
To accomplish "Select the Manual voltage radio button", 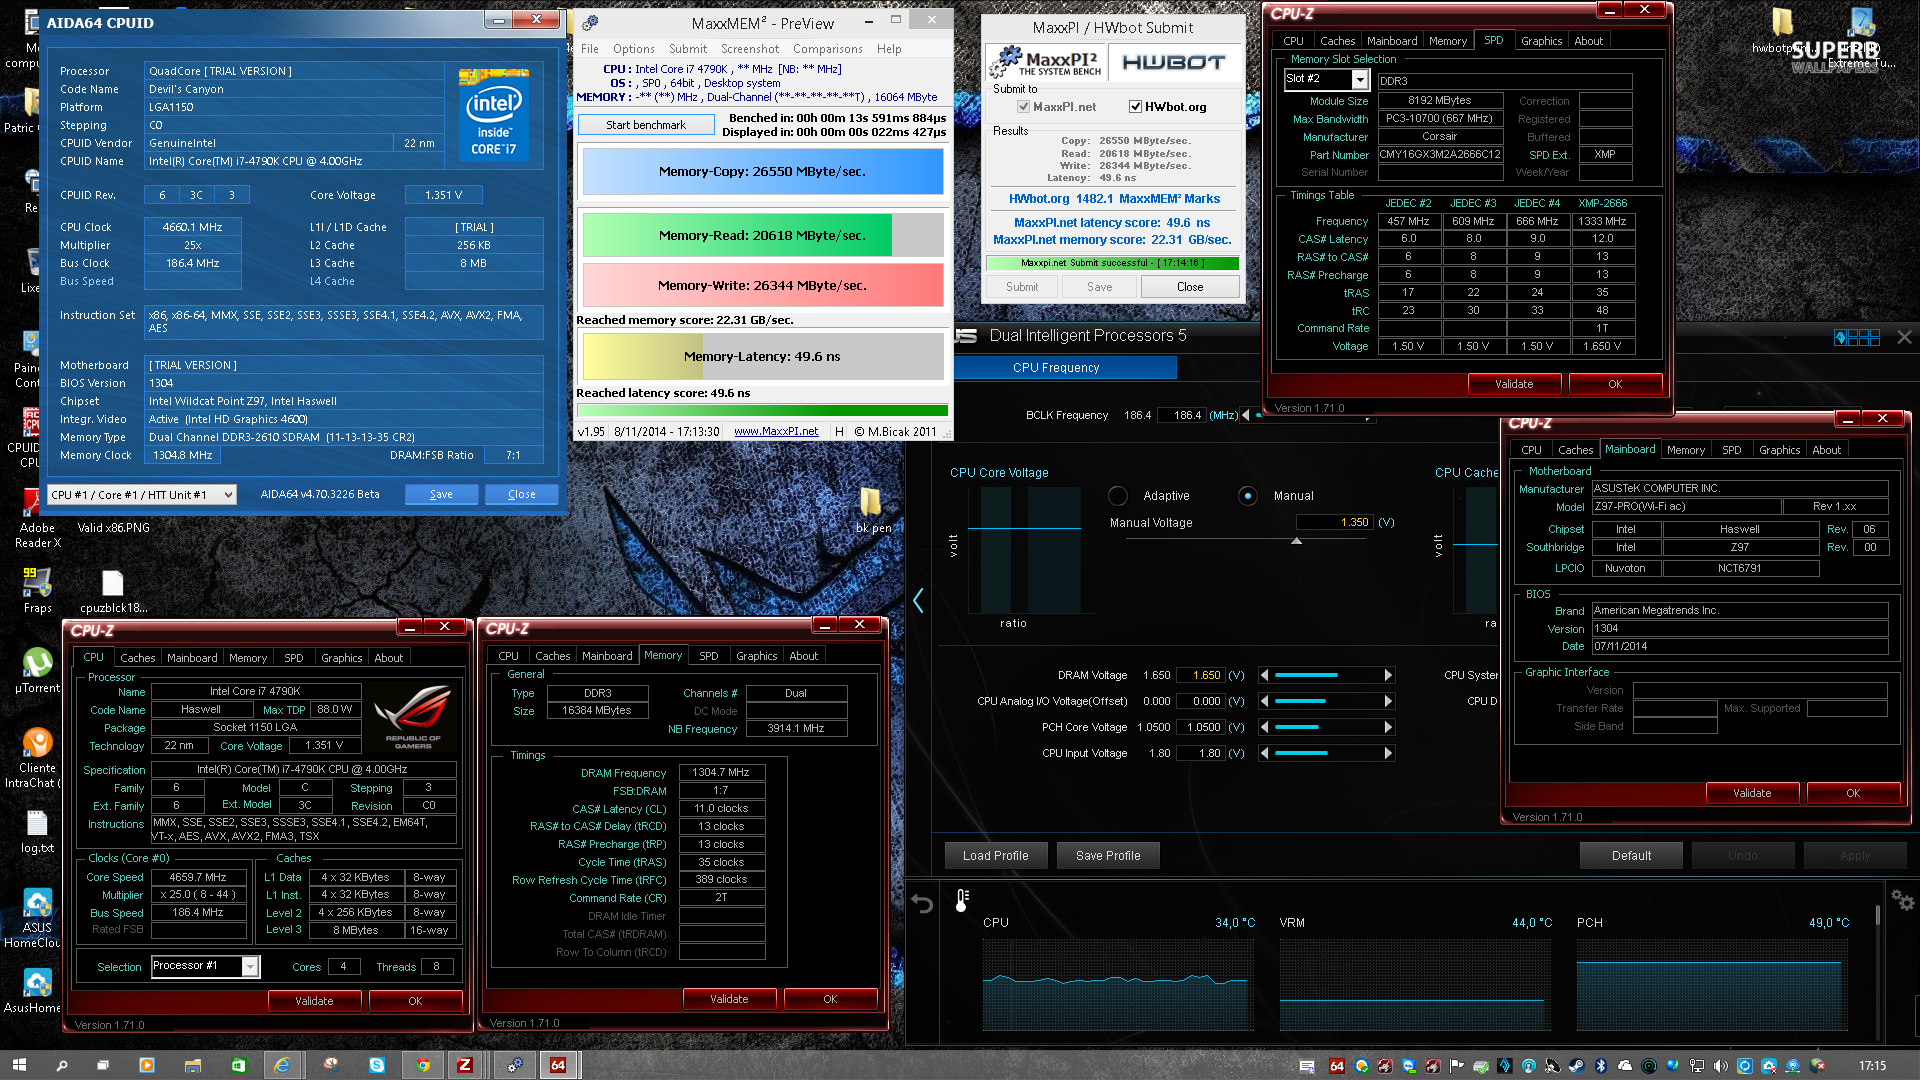I will tap(1247, 496).
